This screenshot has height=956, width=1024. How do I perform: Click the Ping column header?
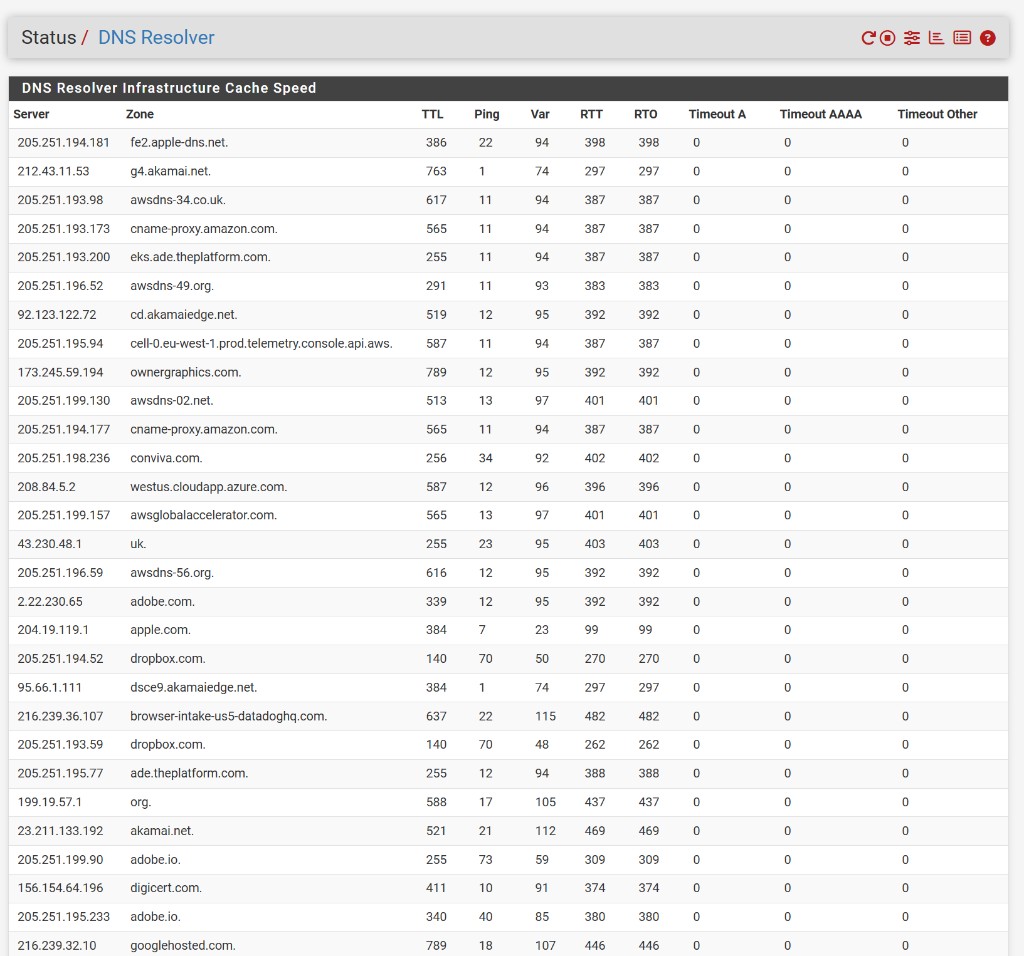click(x=487, y=114)
